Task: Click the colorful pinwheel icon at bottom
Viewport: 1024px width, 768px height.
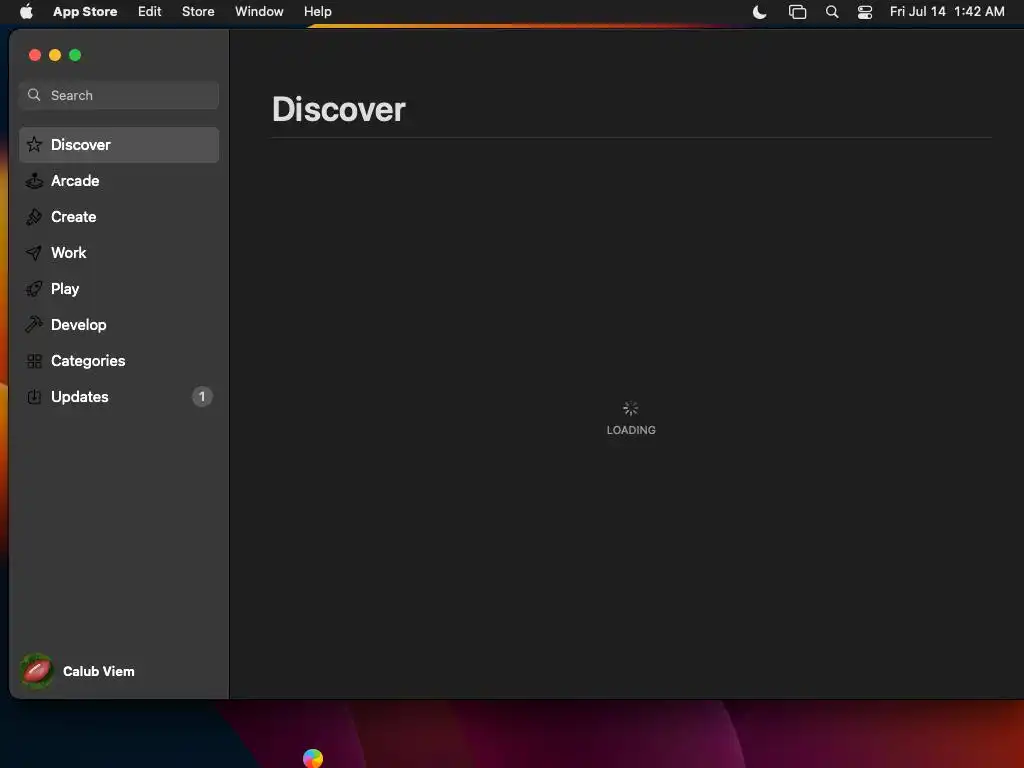Action: (x=313, y=758)
